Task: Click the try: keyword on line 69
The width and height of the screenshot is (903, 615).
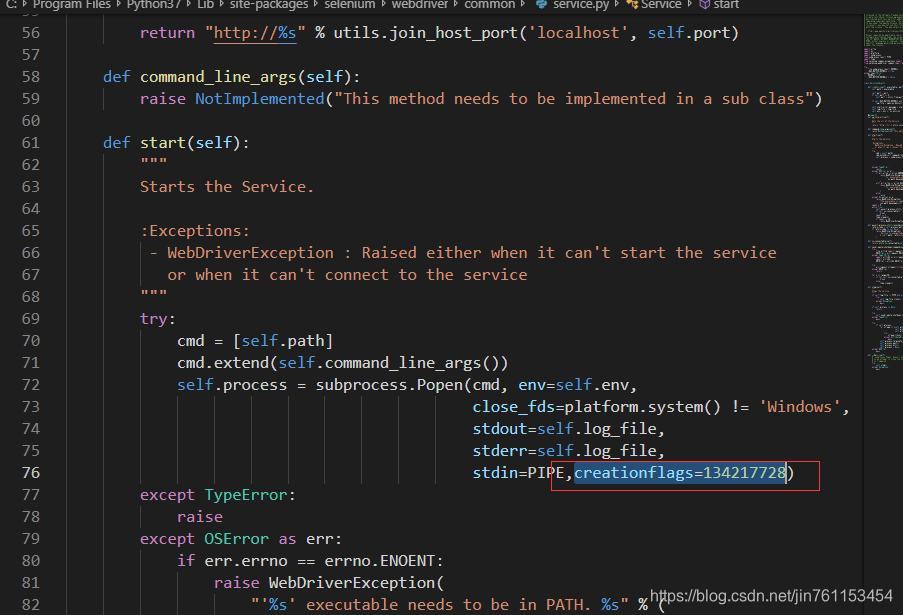Action: [158, 319]
